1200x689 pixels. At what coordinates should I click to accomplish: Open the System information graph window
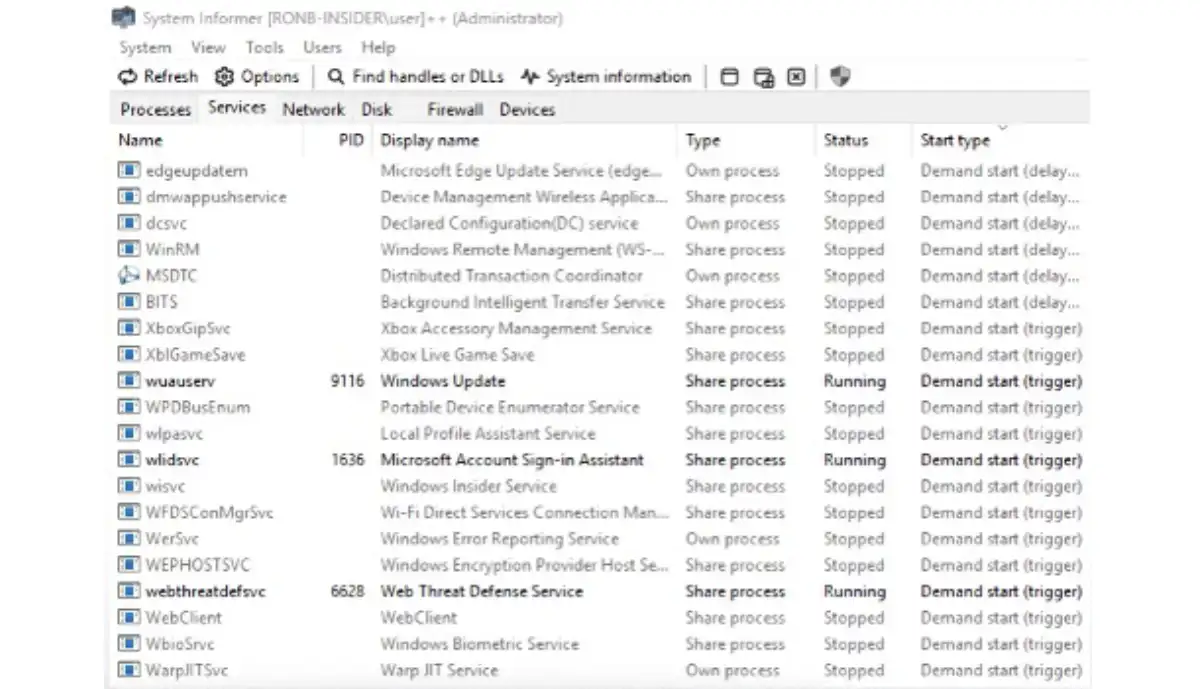[x=606, y=77]
